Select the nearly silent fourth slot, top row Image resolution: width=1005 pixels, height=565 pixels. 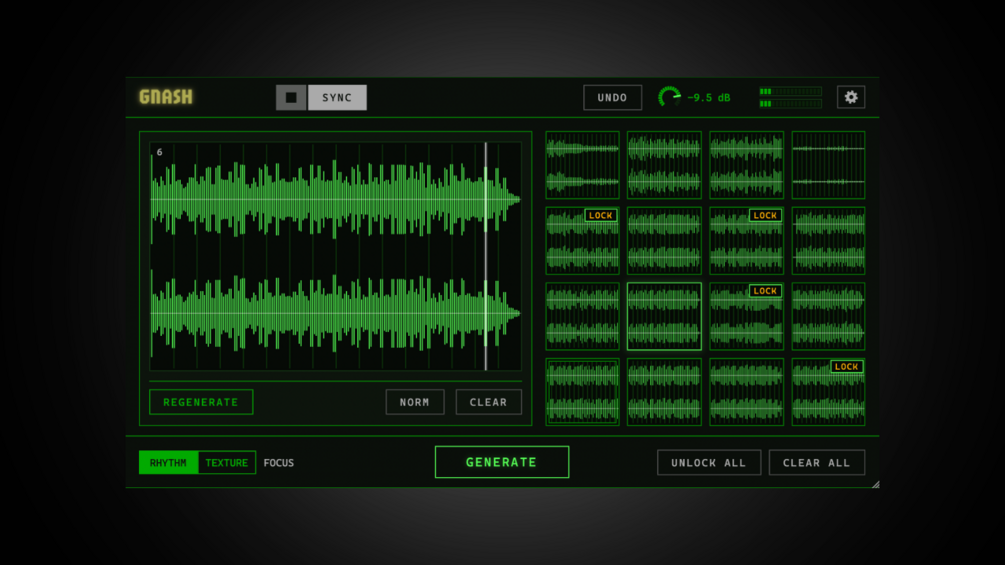tap(828, 165)
